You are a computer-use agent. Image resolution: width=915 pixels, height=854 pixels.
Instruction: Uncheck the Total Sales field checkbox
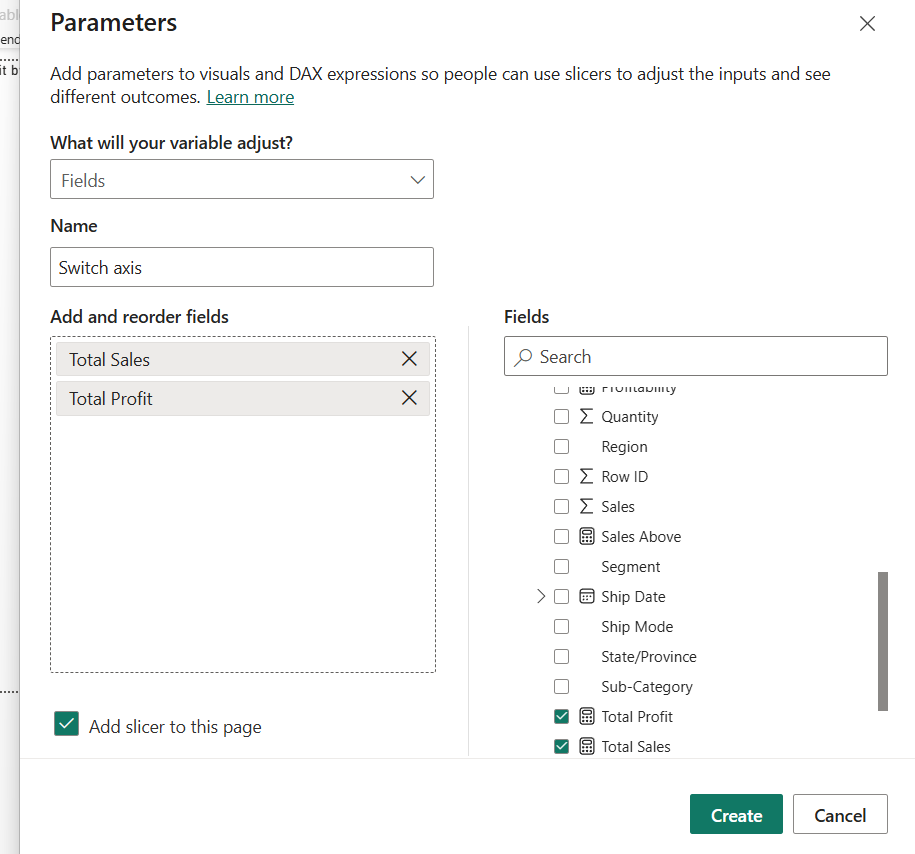point(561,747)
